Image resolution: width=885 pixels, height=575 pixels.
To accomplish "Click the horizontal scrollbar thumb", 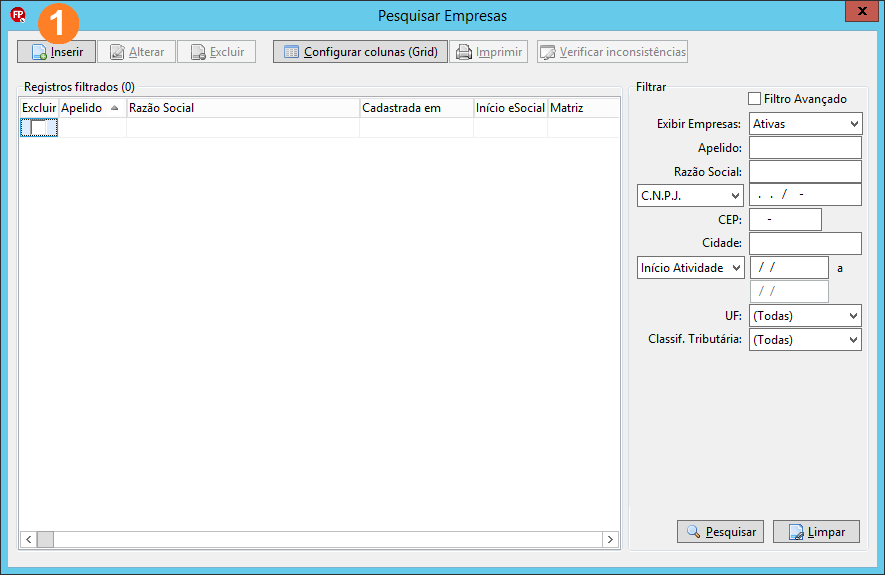I will pyautogui.click(x=45, y=539).
